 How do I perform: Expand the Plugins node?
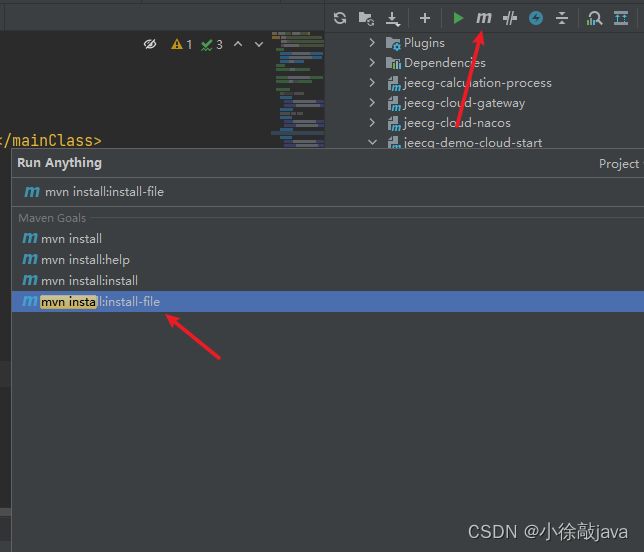coord(372,42)
